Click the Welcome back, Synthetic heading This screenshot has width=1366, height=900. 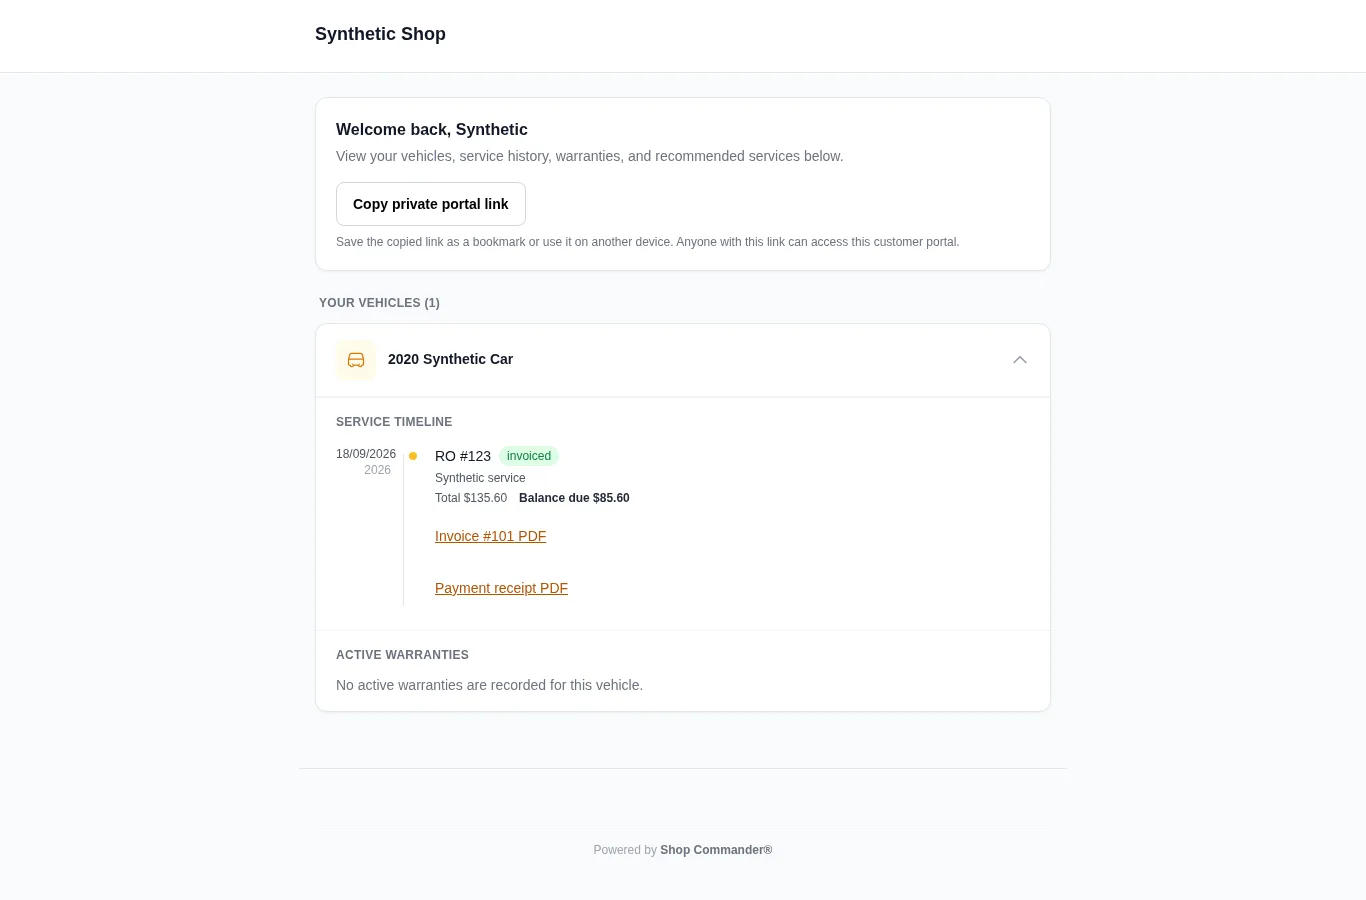point(432,129)
